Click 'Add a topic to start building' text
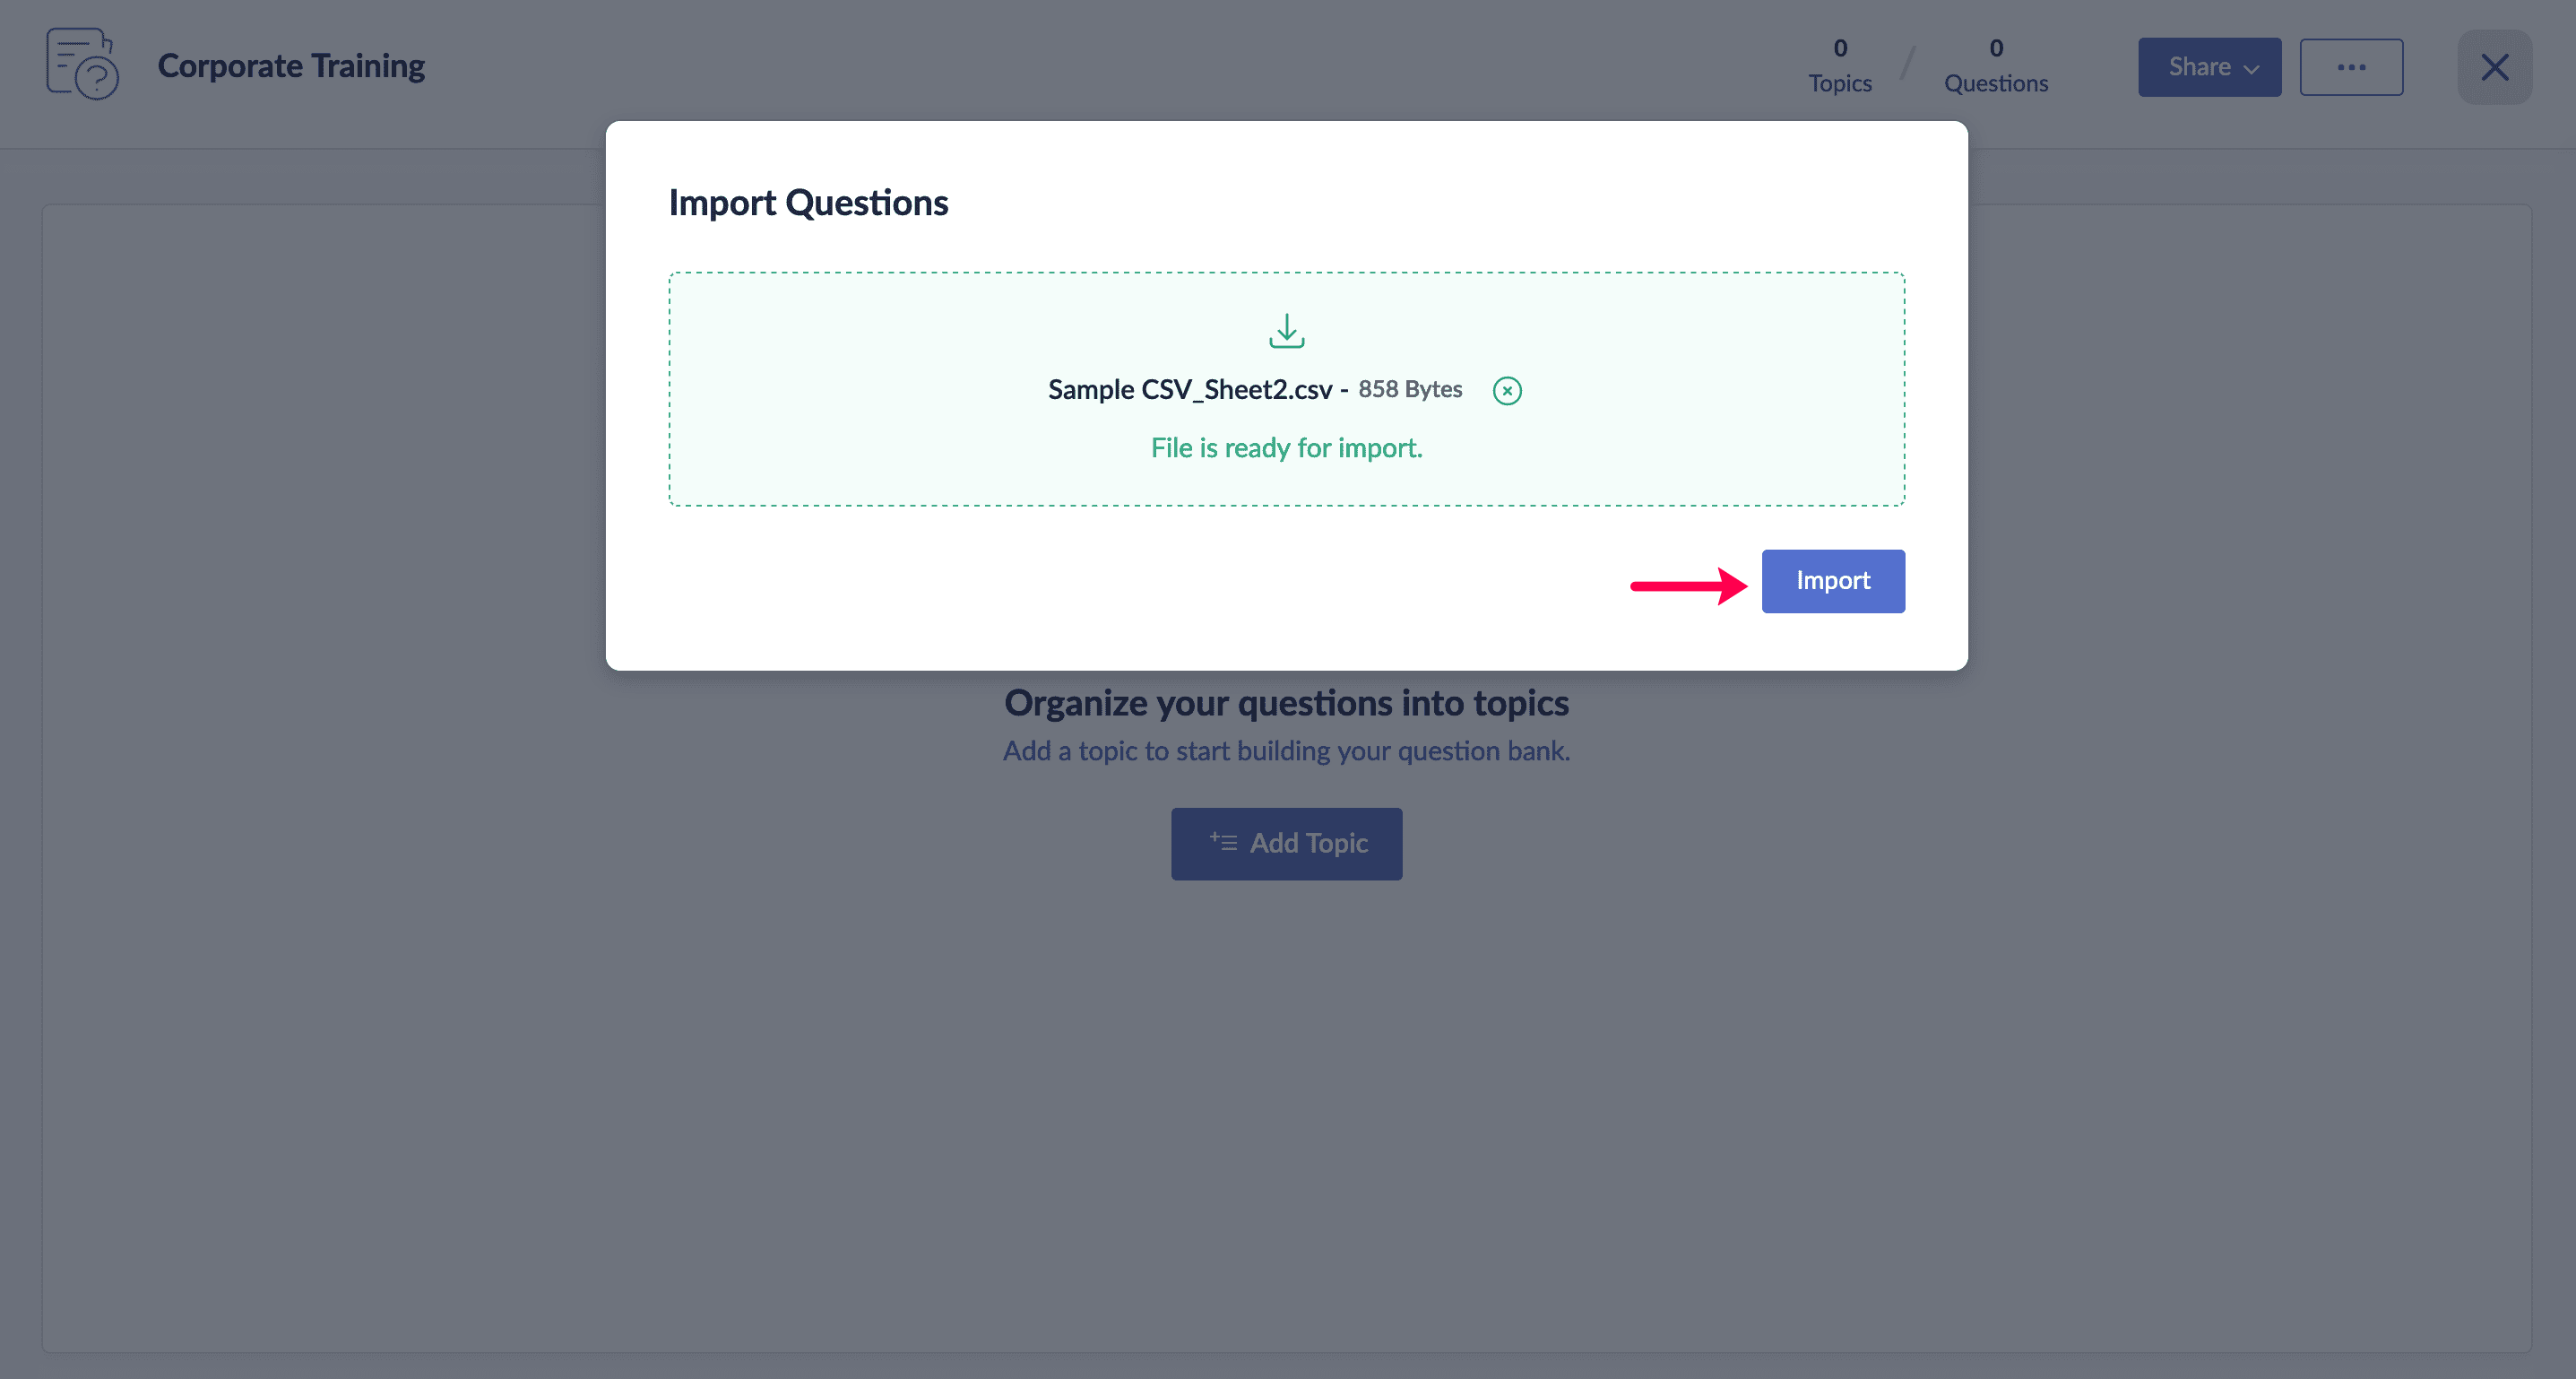This screenshot has height=1379, width=2576. click(1286, 751)
